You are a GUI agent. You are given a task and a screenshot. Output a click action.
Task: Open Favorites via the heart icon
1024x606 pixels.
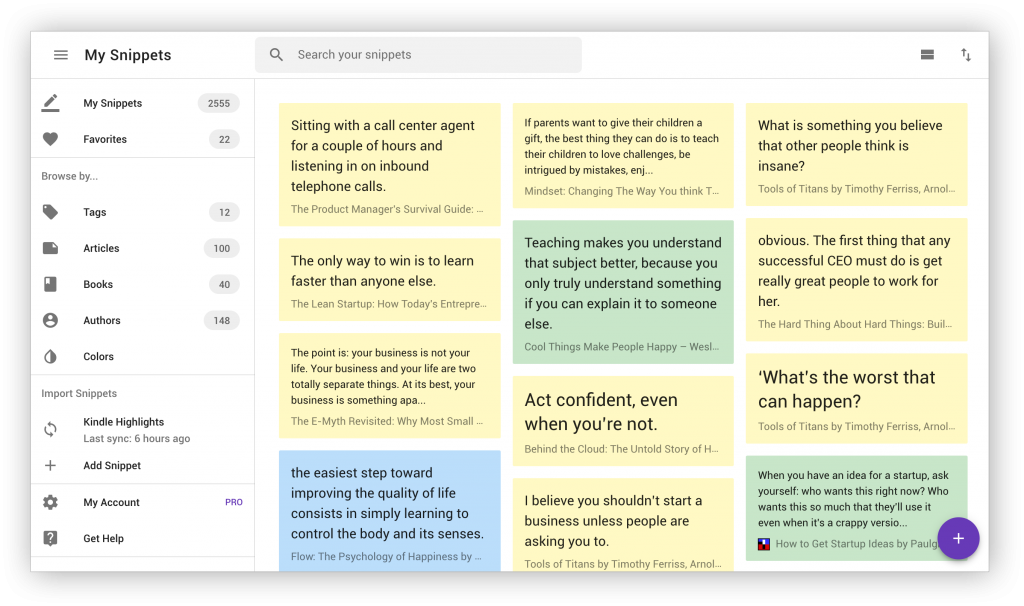click(50, 139)
